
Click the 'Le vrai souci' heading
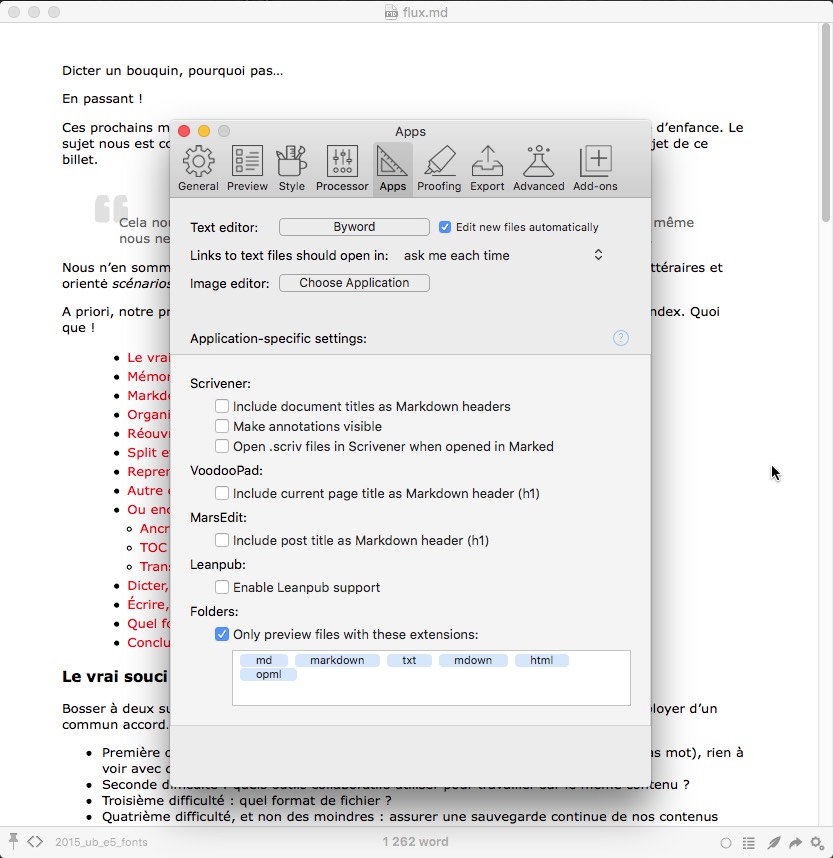click(x=114, y=676)
